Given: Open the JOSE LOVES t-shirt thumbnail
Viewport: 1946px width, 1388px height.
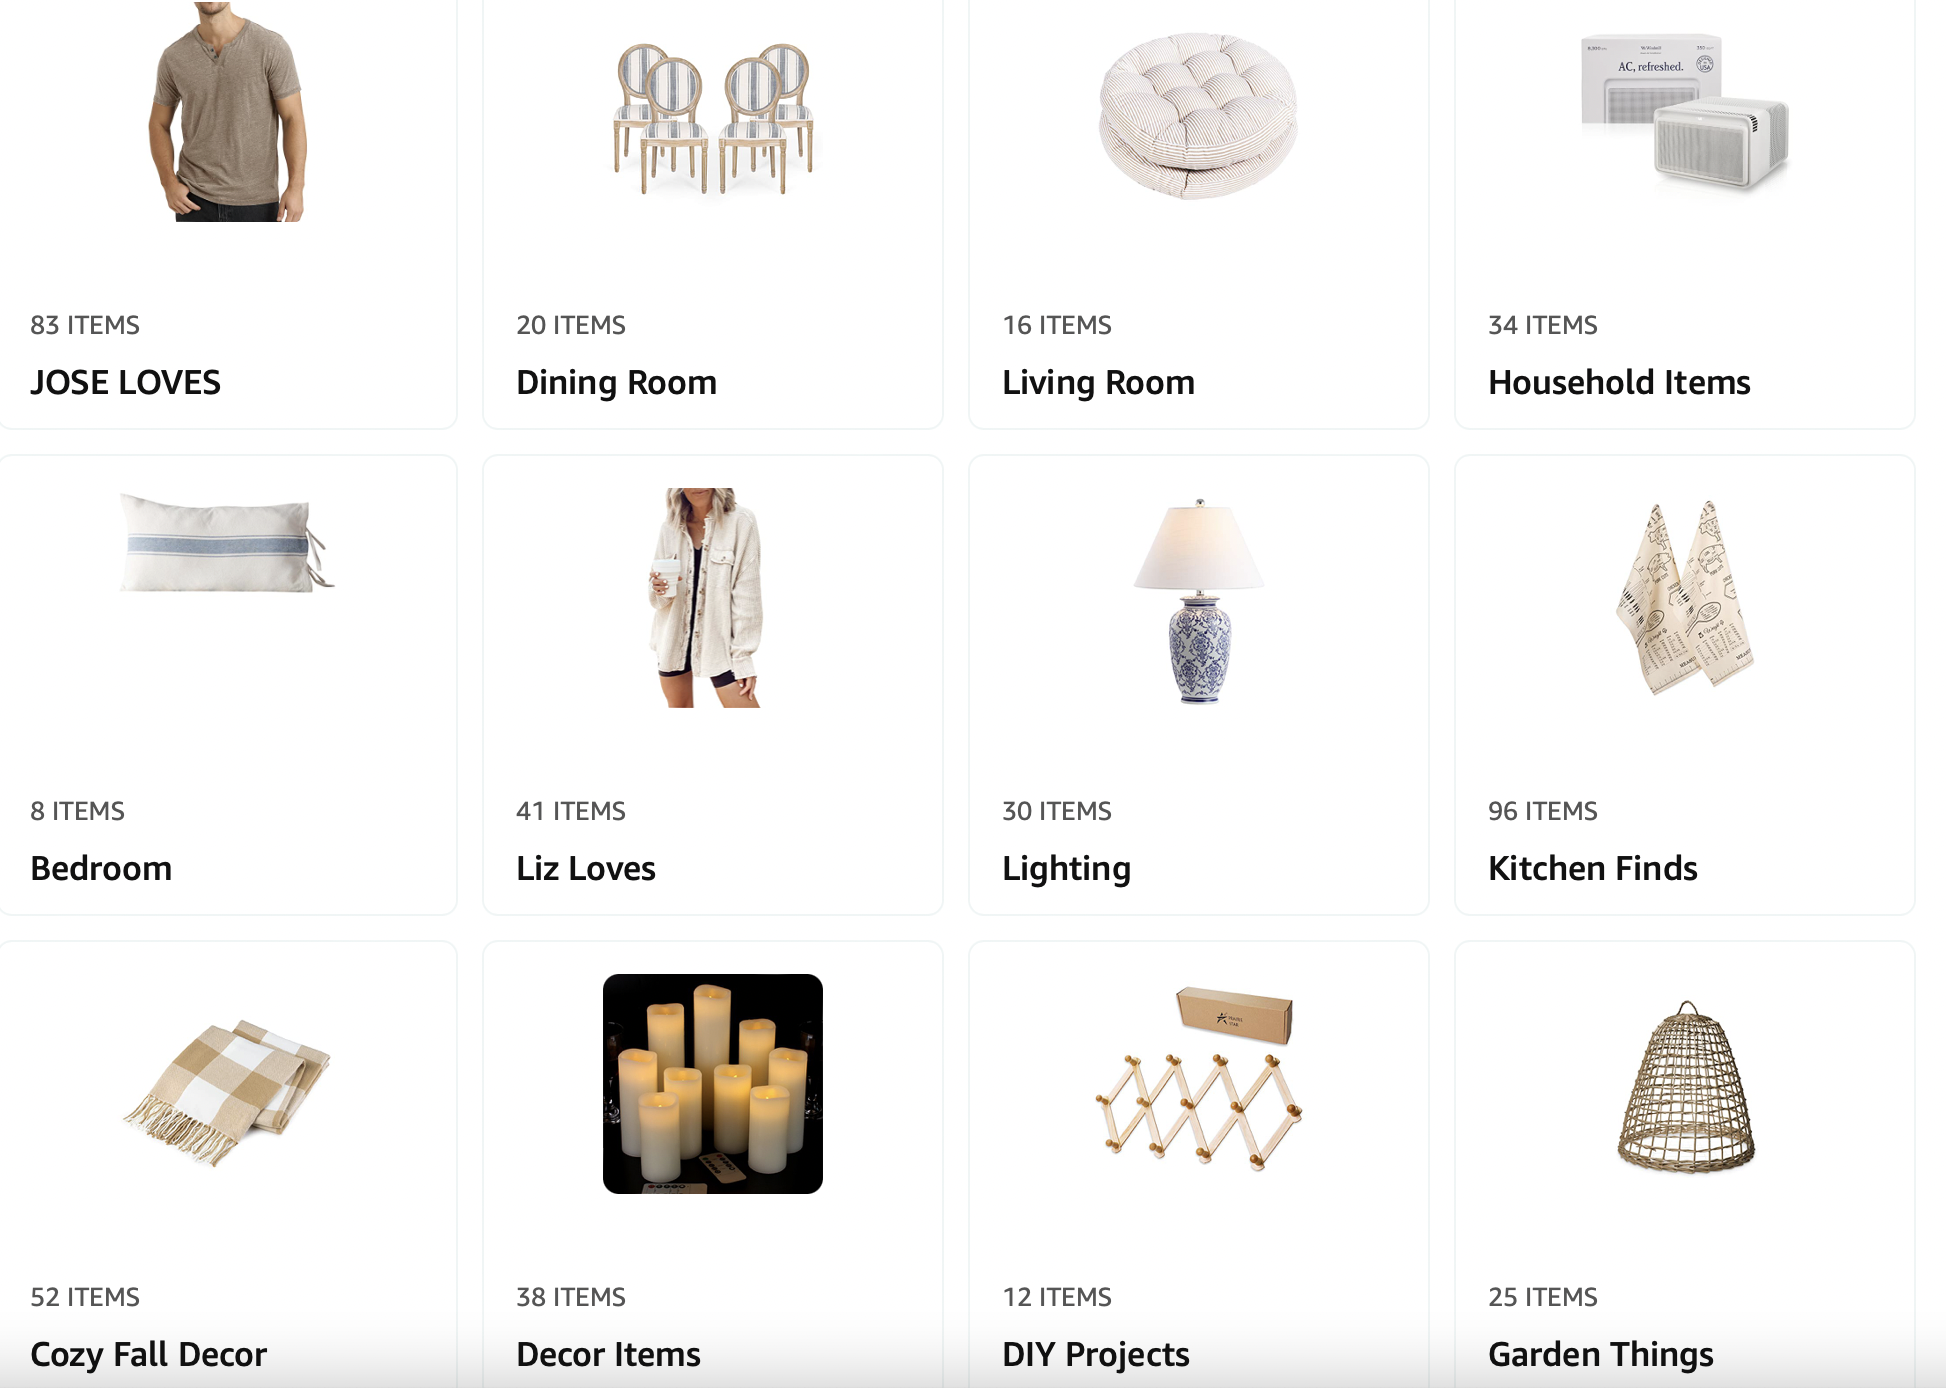Looking at the screenshot, I should (x=227, y=111).
